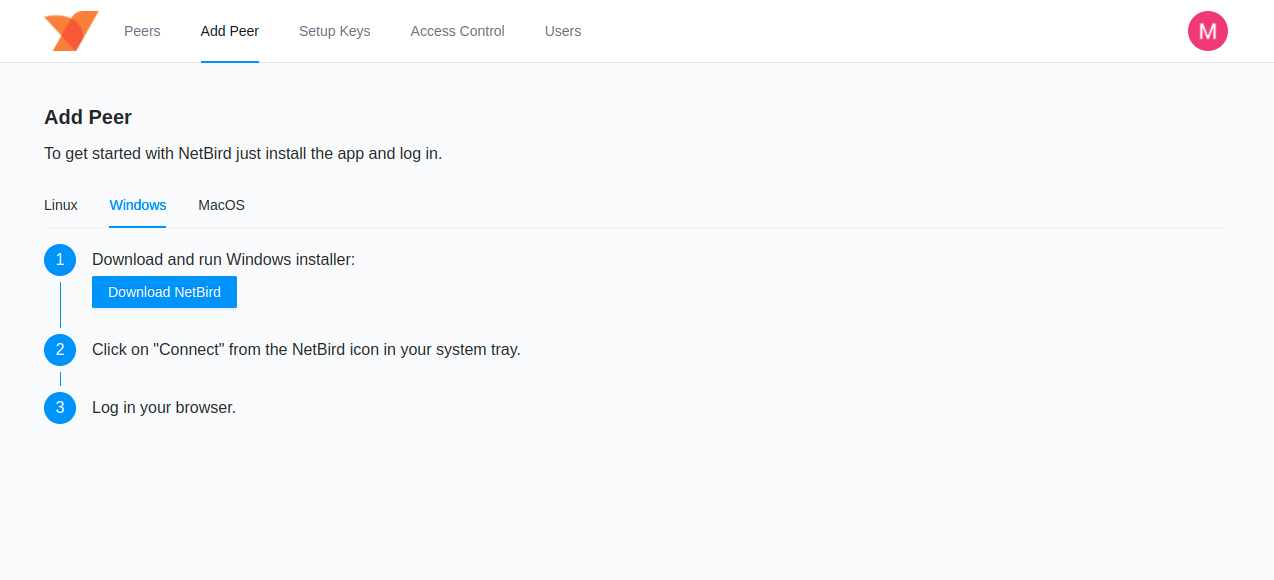Open the Setup Keys page
Screen dimensions: 1274x580
(335, 31)
